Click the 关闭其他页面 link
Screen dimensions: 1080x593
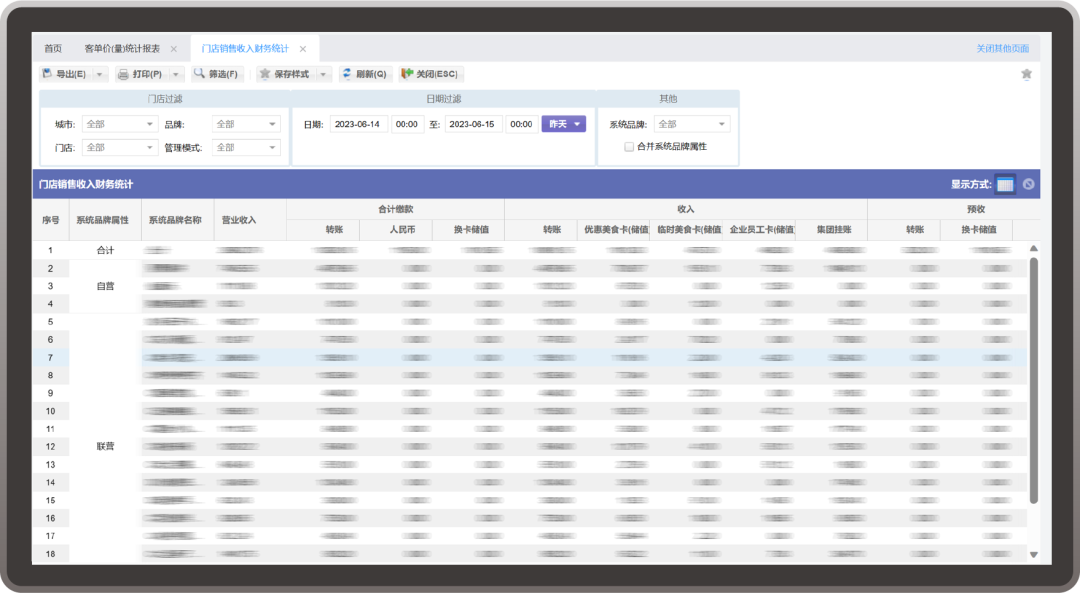tap(1002, 48)
